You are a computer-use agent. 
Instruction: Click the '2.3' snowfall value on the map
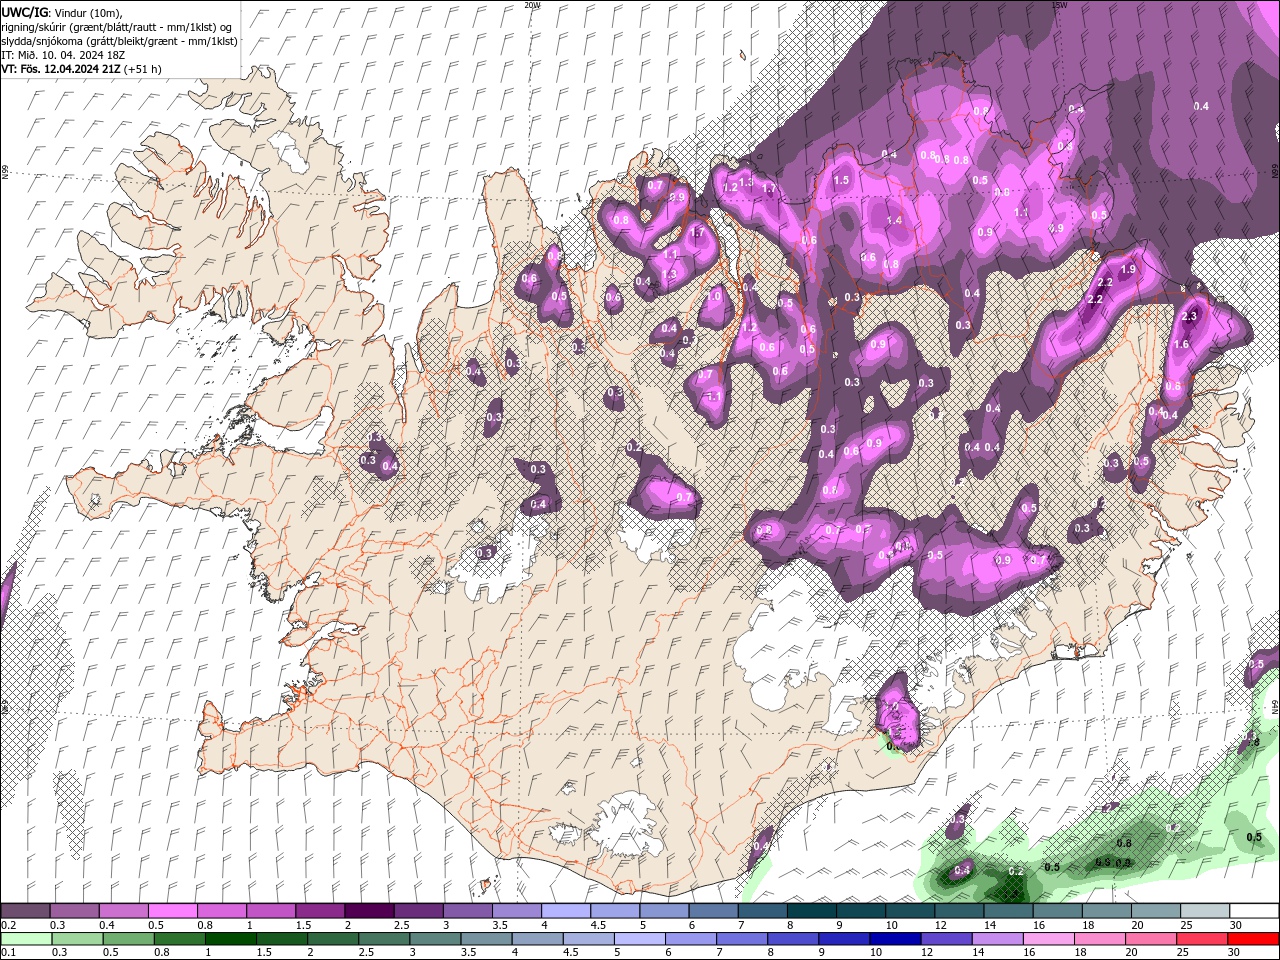(x=1189, y=316)
